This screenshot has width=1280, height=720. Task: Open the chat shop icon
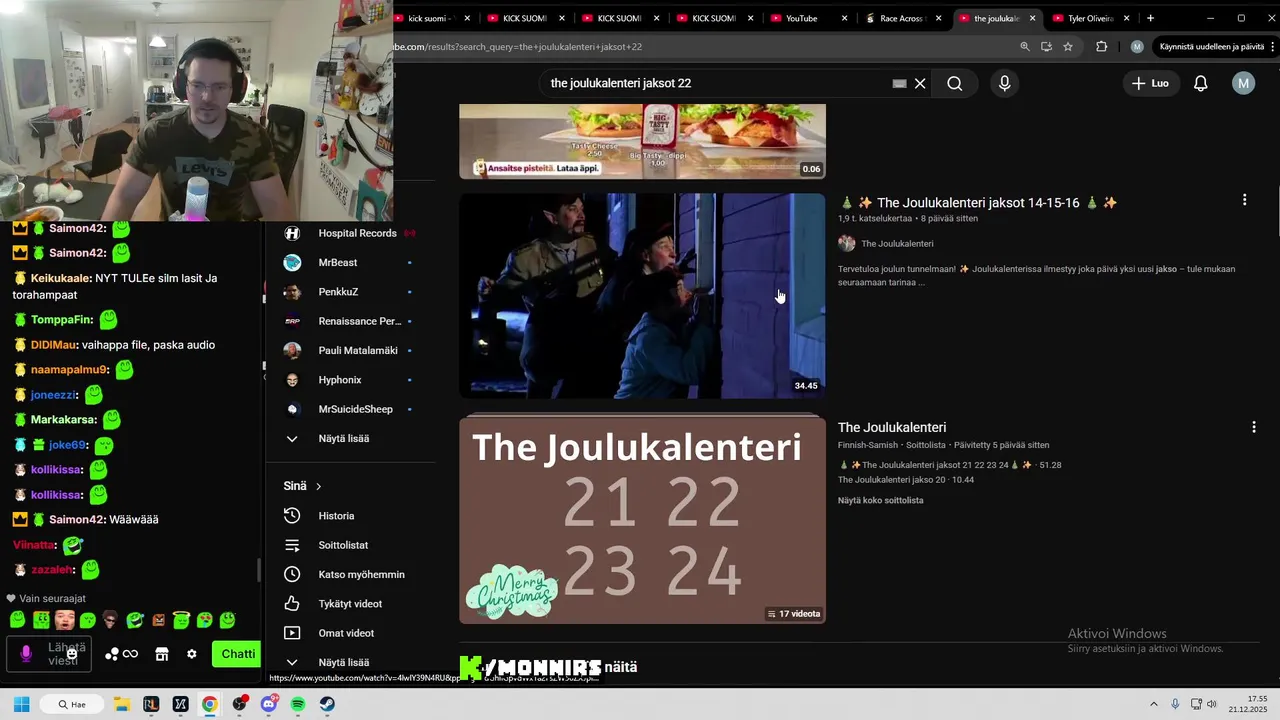(161, 654)
